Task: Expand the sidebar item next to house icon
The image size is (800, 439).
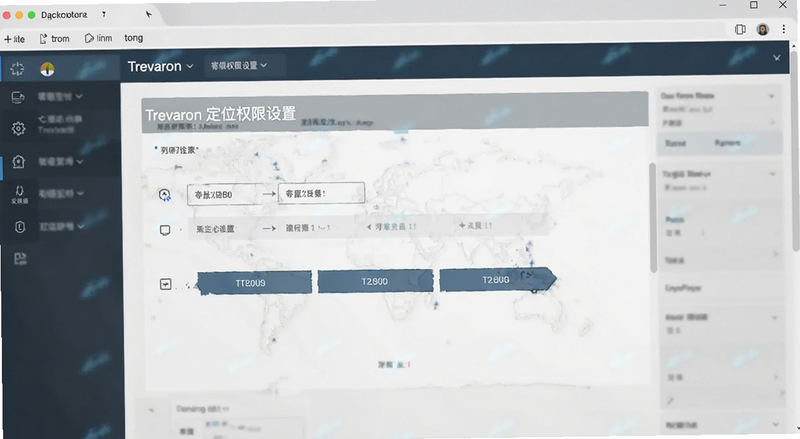Action: pos(80,161)
